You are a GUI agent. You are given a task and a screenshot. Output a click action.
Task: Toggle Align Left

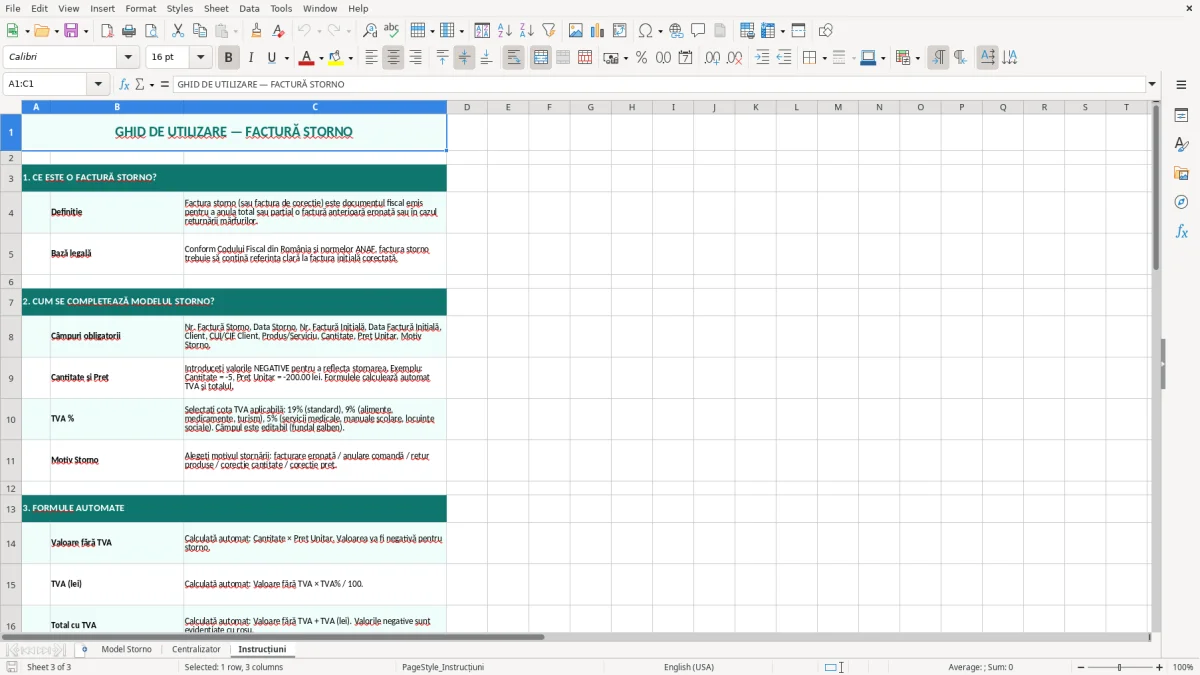[x=372, y=58]
